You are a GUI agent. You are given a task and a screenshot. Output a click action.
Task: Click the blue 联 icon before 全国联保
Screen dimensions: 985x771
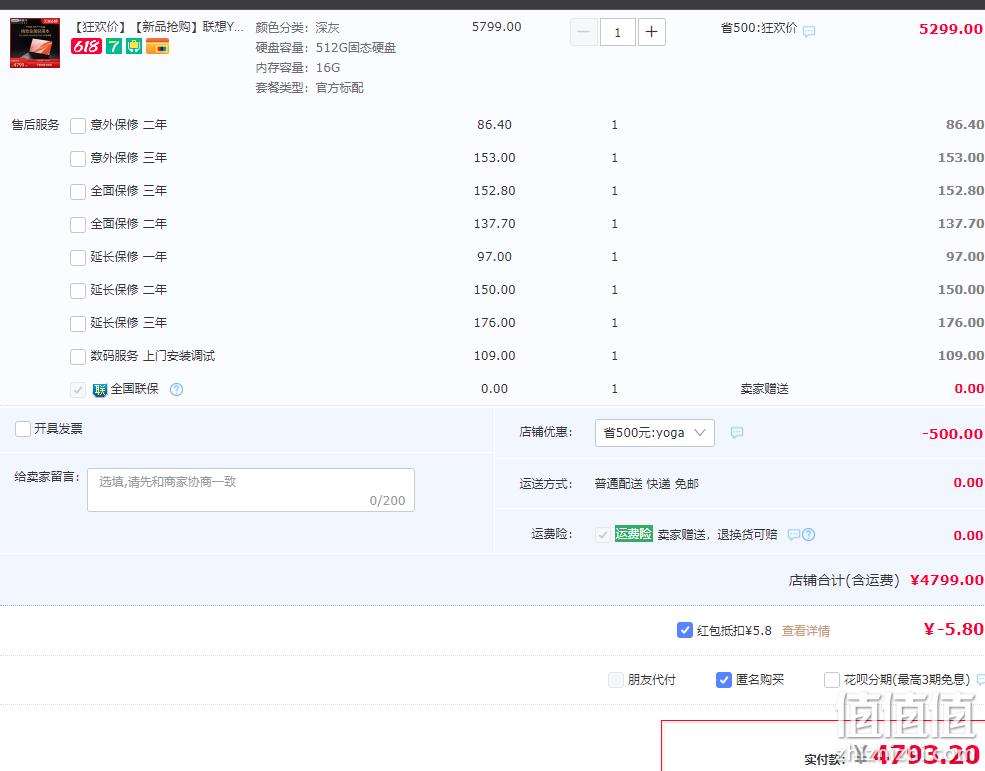99,390
